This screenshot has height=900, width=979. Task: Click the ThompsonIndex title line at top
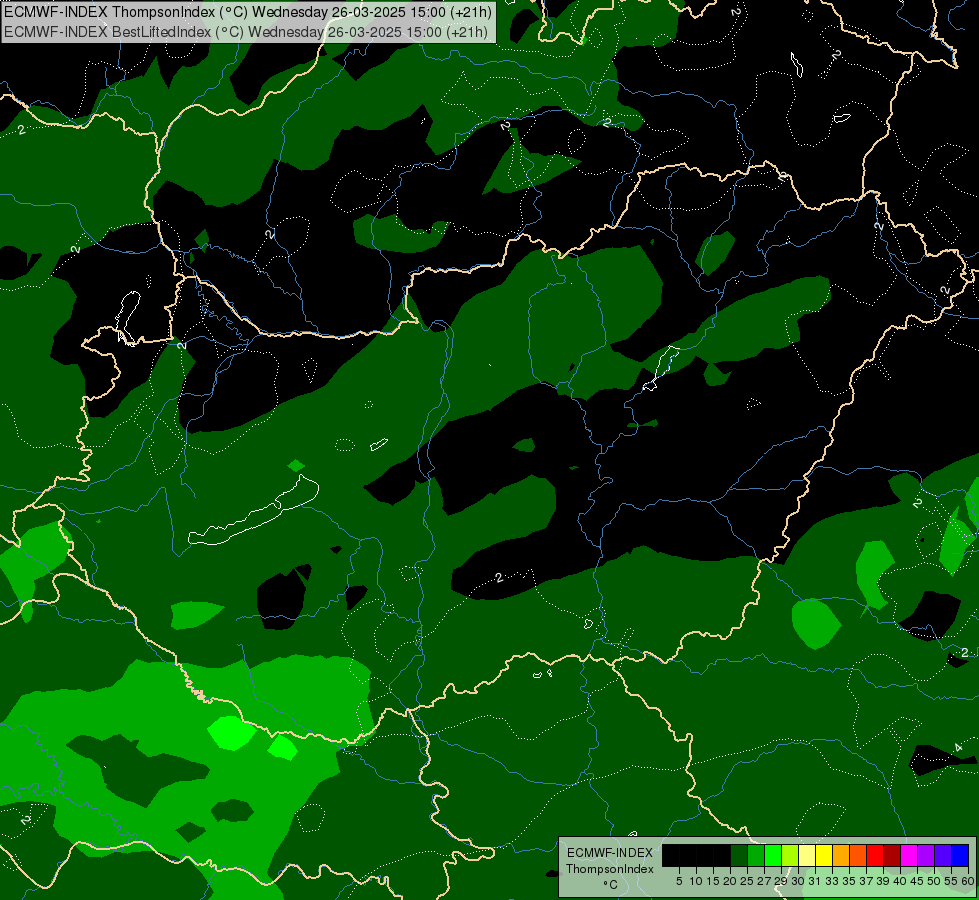[x=248, y=11]
